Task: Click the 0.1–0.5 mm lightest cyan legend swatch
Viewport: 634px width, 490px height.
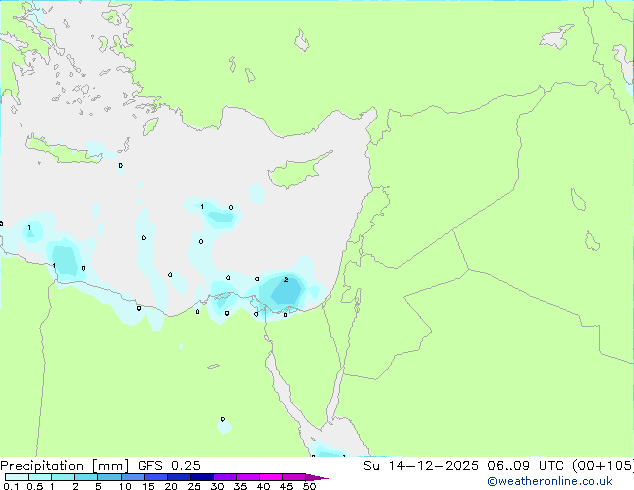Action: (17, 477)
